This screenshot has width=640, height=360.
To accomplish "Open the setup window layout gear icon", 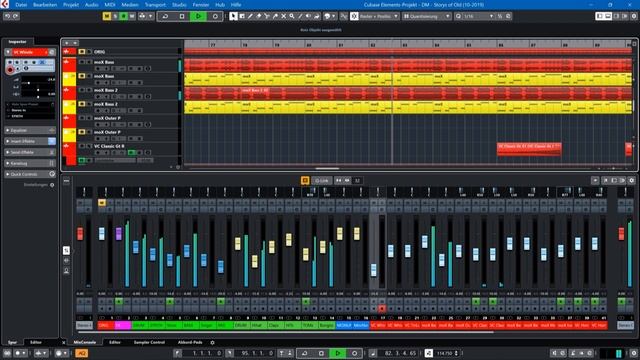I will click(x=634, y=16).
